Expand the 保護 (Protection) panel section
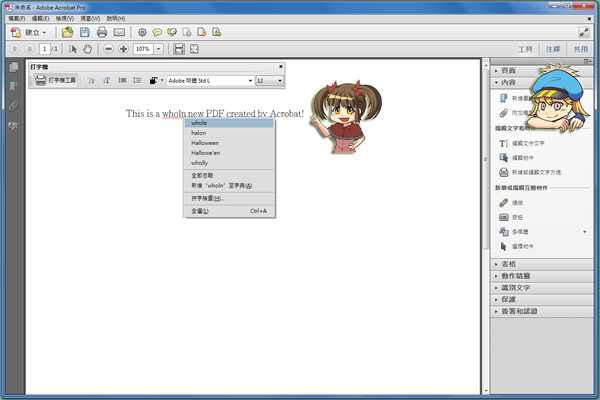Image resolution: width=600 pixels, height=400 pixels. tap(542, 299)
